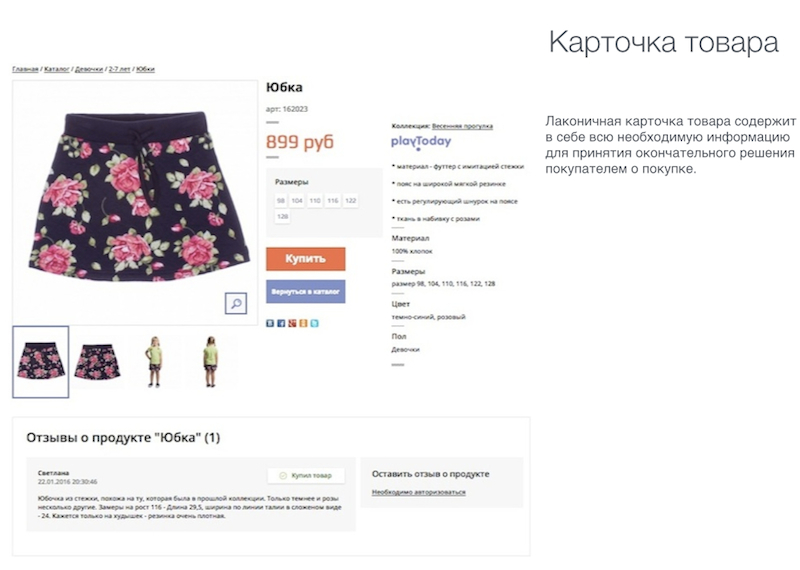Share via the Facebook icon
This screenshot has height=570, width=800.
tap(281, 323)
